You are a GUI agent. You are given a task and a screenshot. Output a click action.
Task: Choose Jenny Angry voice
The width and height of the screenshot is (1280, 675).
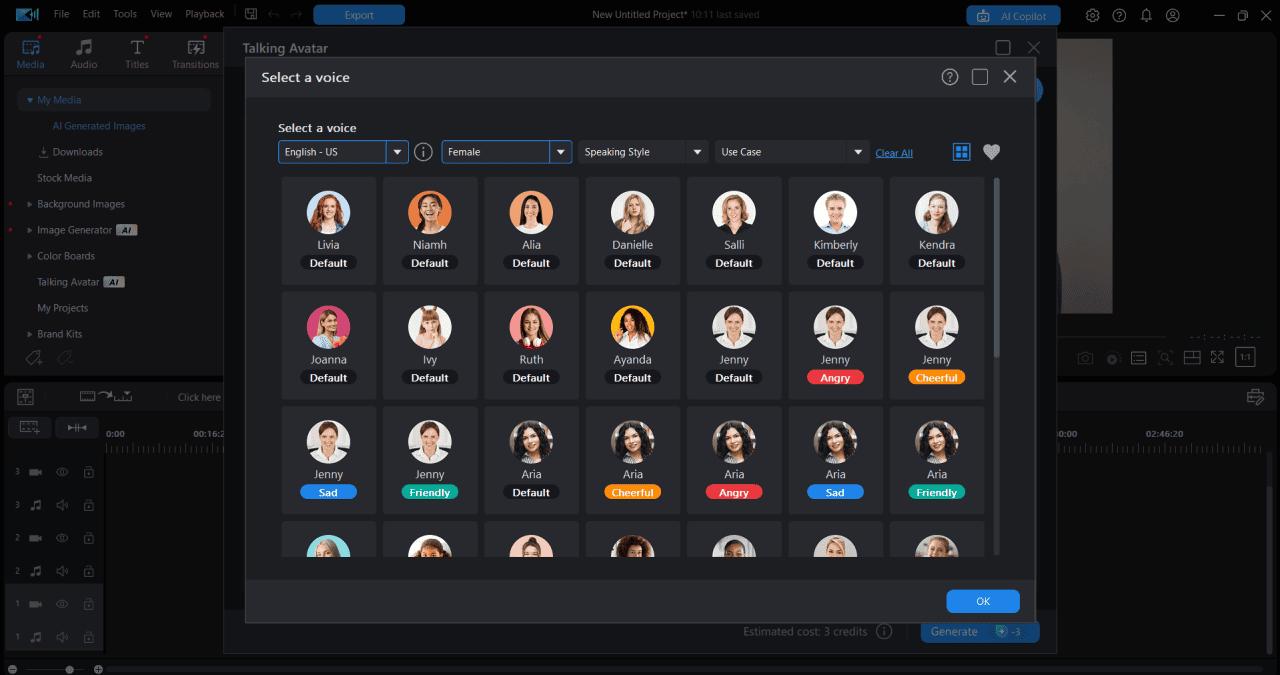click(835, 345)
